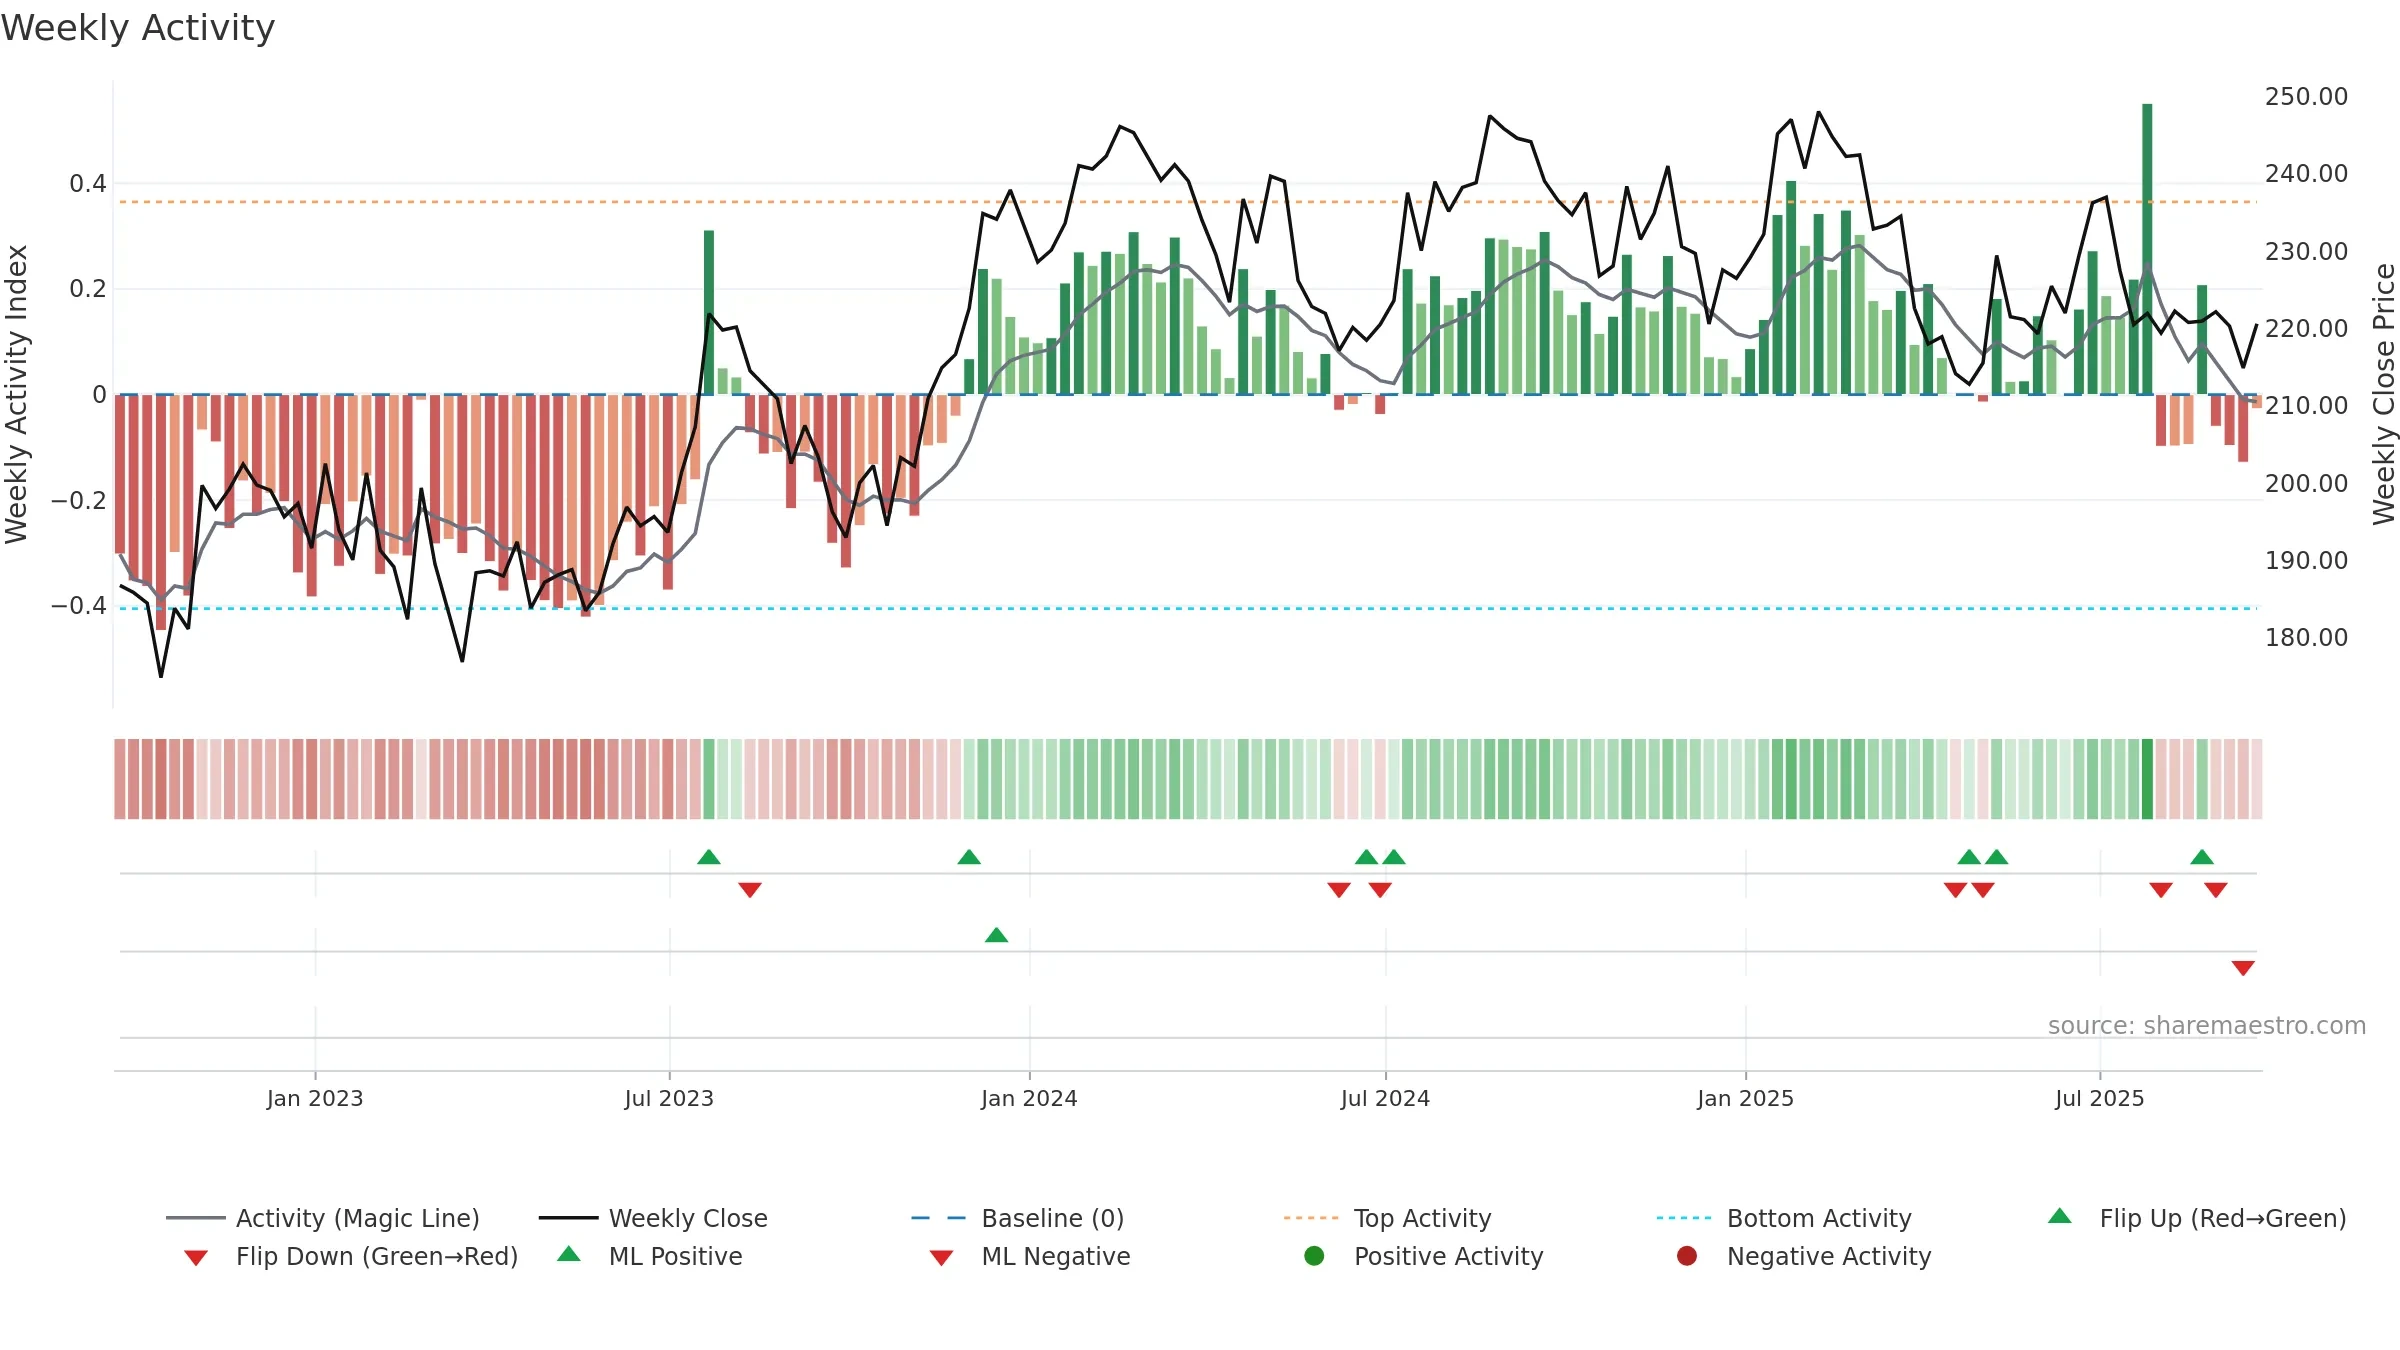Click the flip-up triangle just before Jan 2024
The image size is (2400, 1350).
coord(969,857)
